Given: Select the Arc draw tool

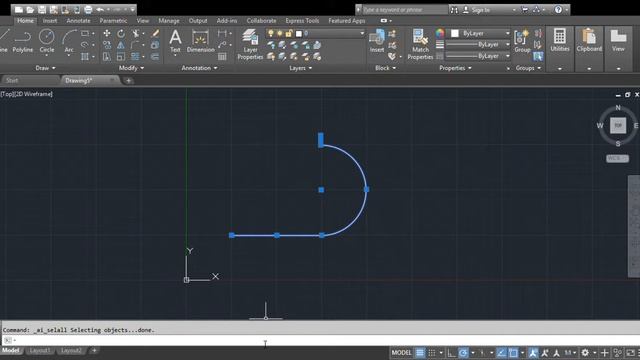Looking at the screenshot, I should coord(69,41).
